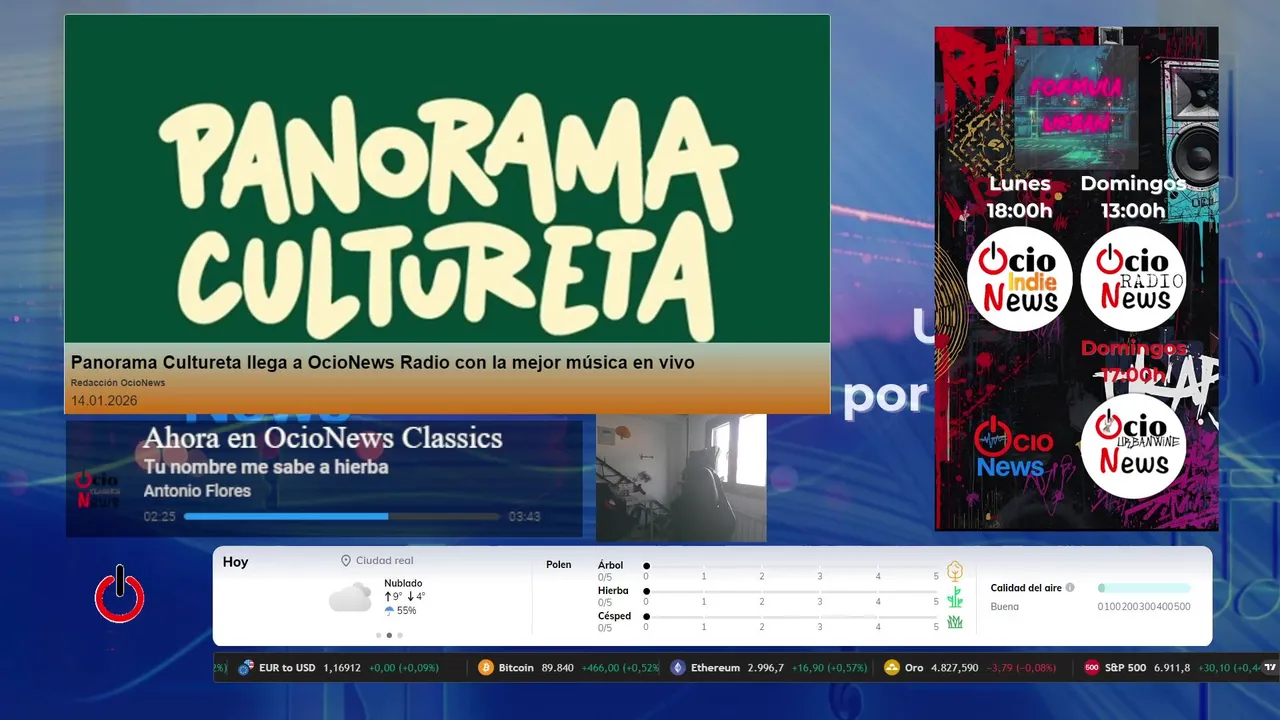Select the first weather carousel dot
The height and width of the screenshot is (720, 1280).
click(378, 635)
